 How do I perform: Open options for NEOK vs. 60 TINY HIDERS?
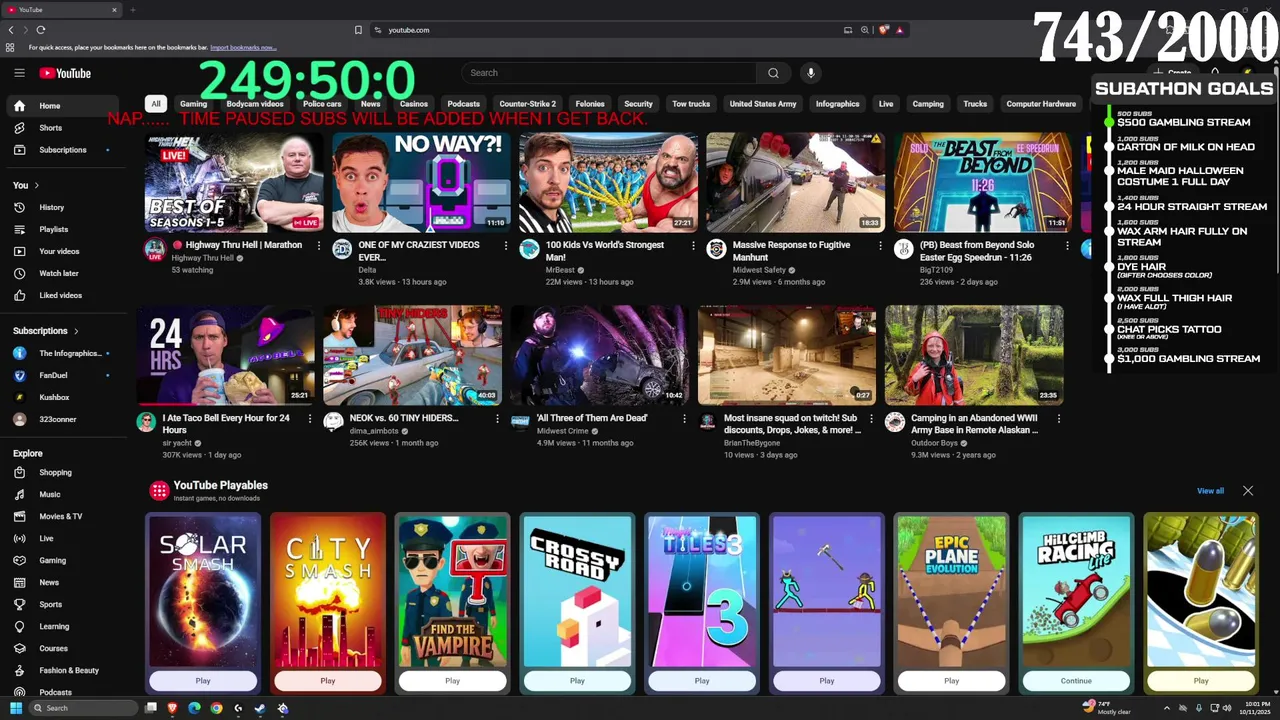(x=497, y=418)
